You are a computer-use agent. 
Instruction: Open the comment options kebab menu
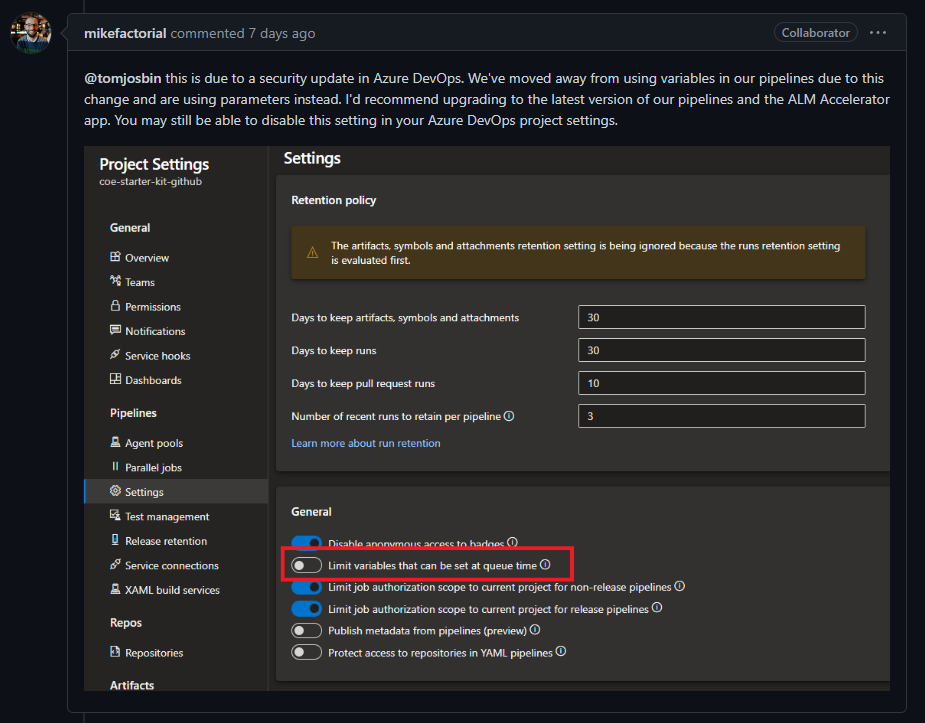point(878,33)
